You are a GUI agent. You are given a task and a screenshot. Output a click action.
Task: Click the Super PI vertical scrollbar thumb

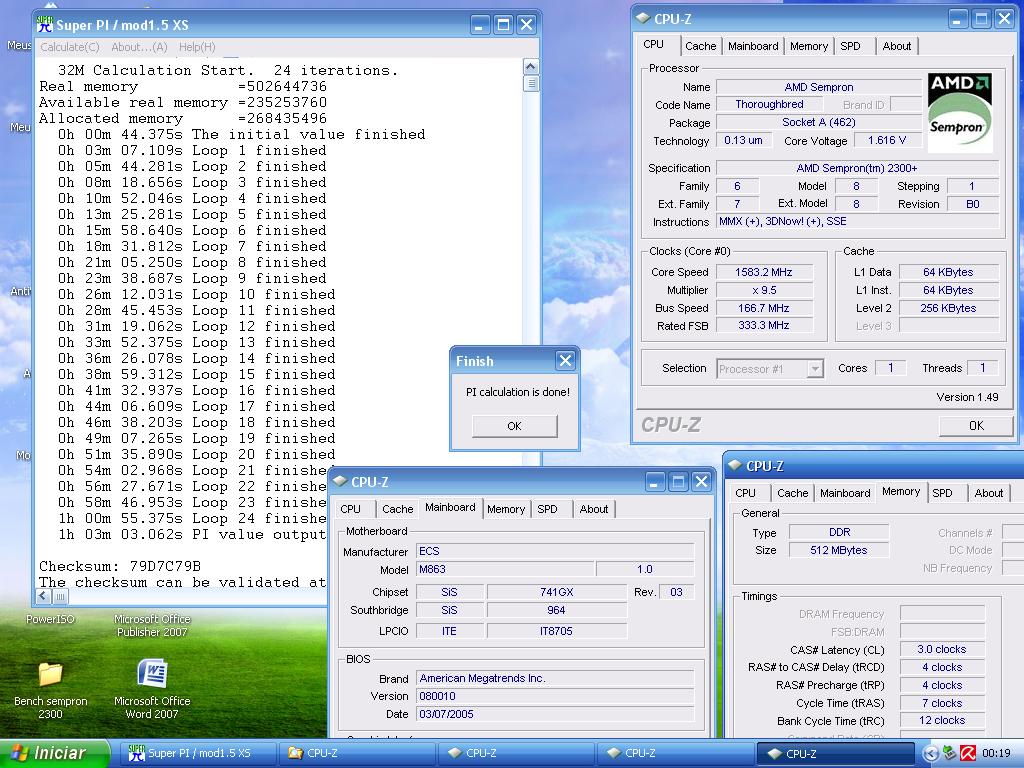click(x=531, y=83)
